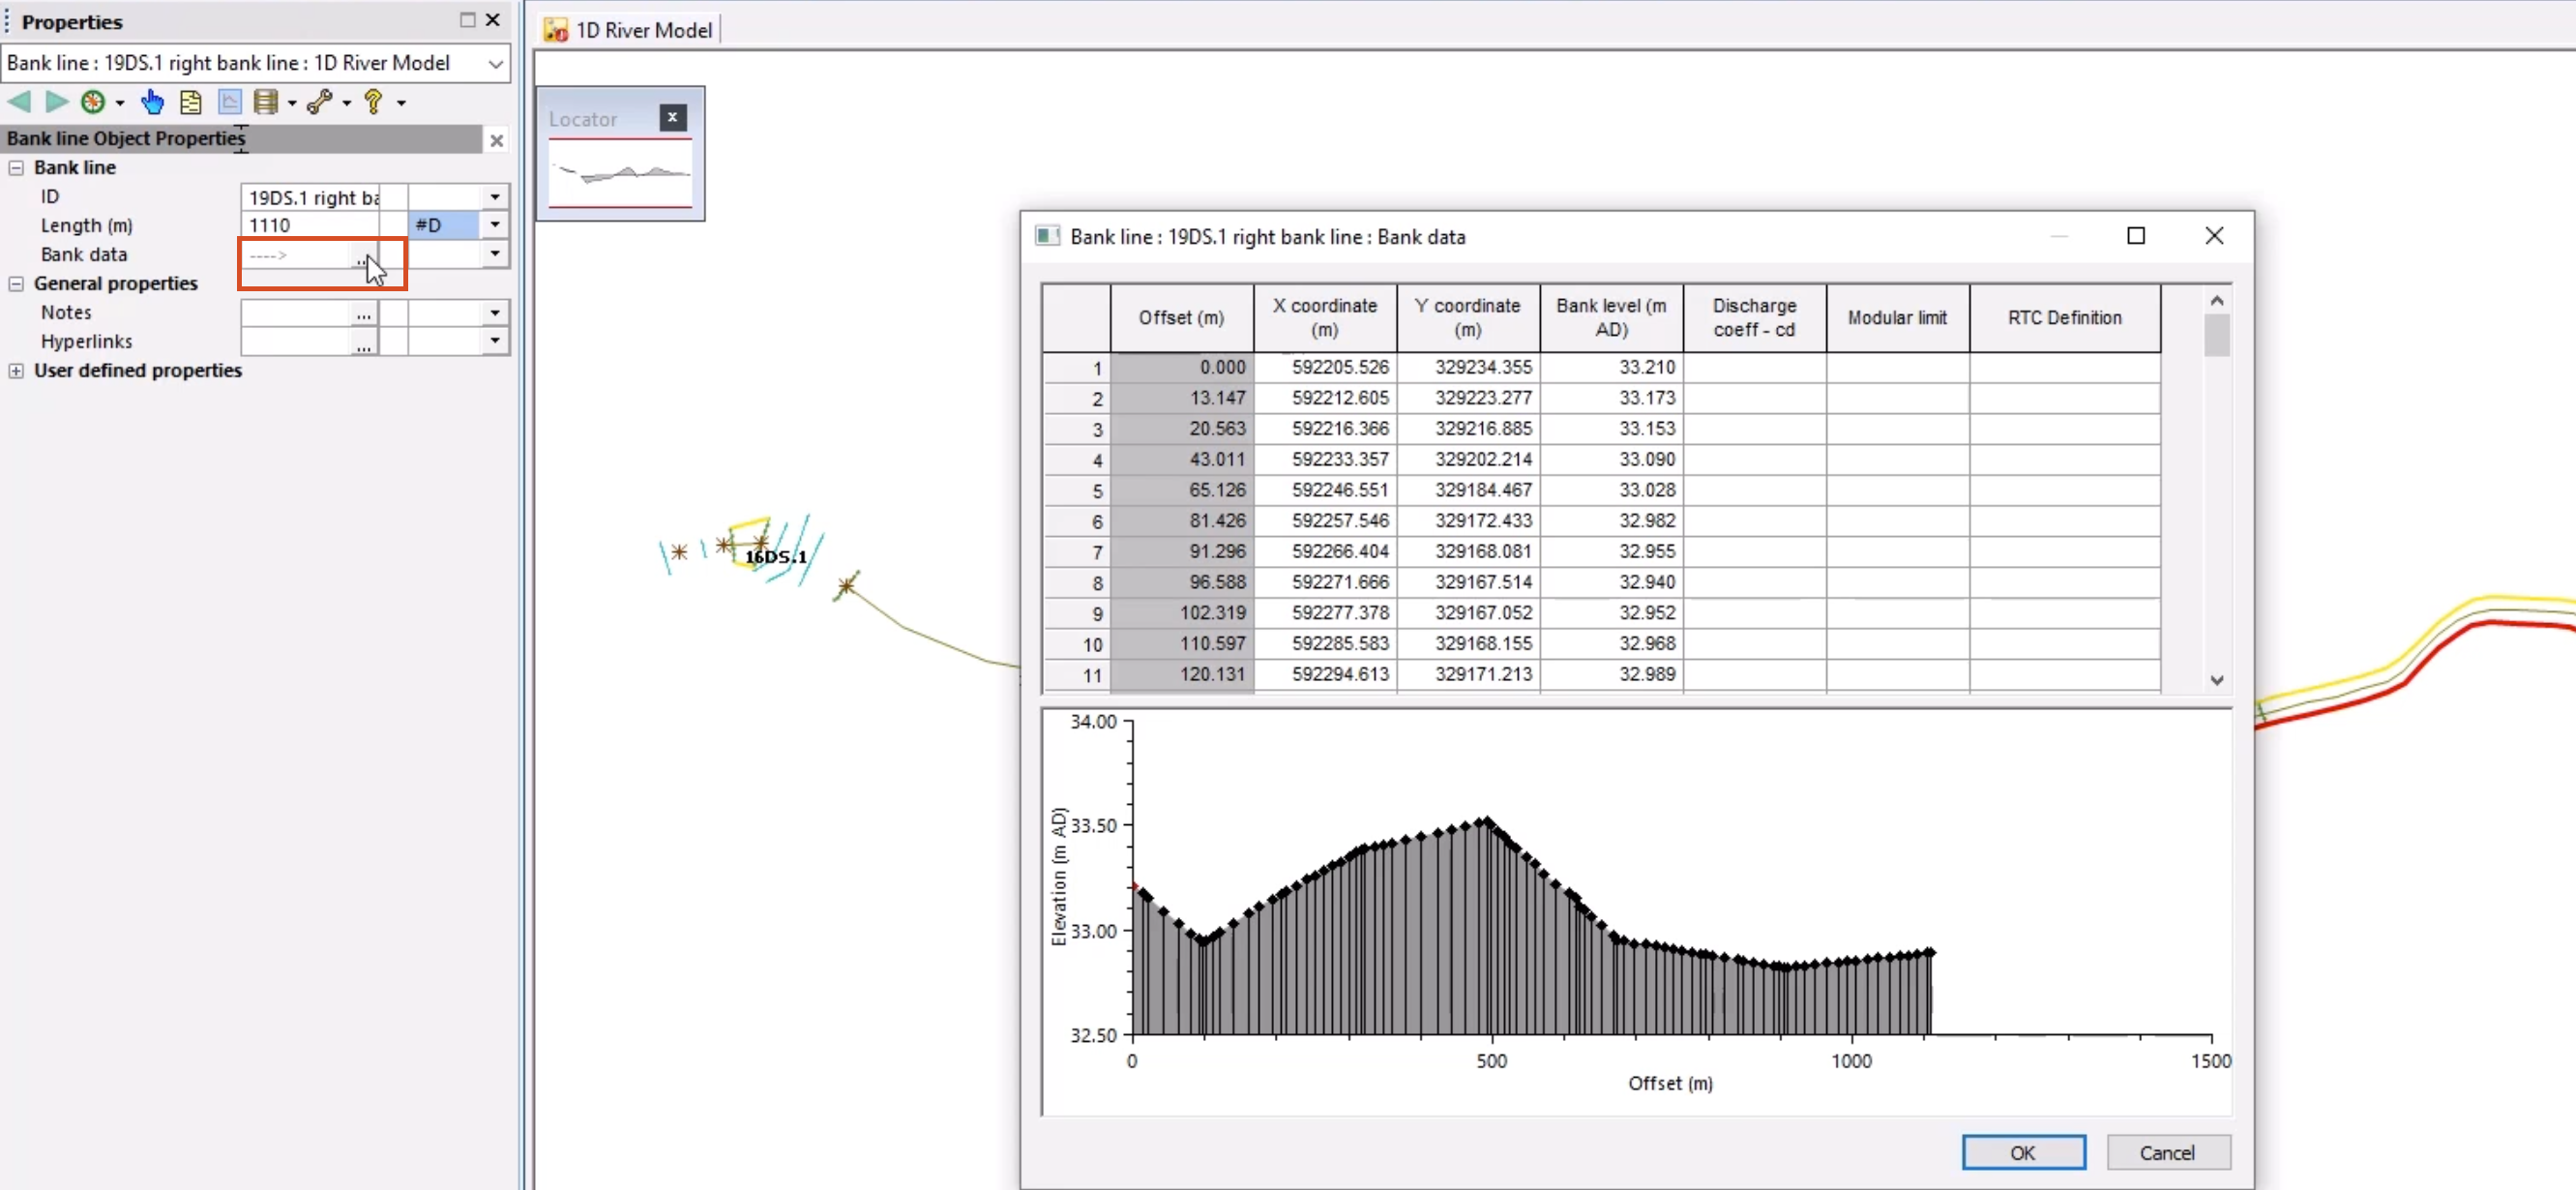
Task: Click Discharge coeff cell in row 1
Action: 1755,368
